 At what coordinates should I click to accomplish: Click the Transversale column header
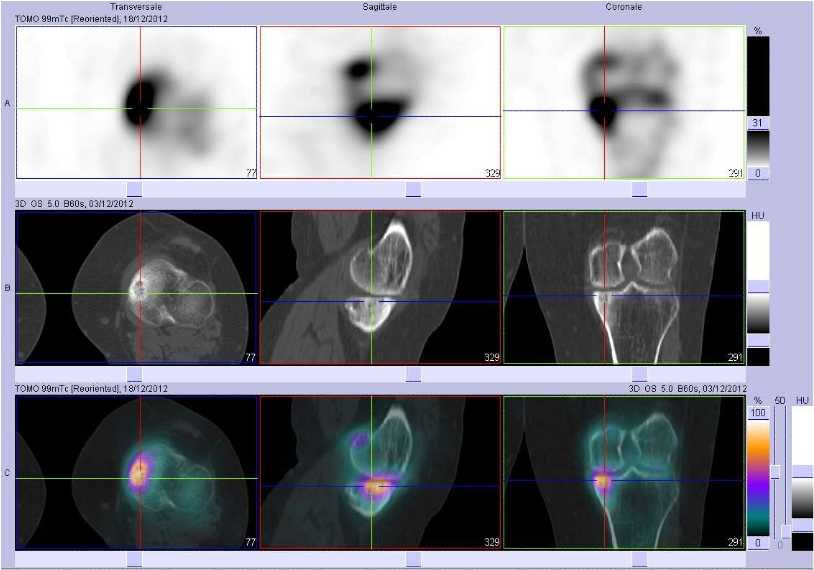pyautogui.click(x=135, y=7)
